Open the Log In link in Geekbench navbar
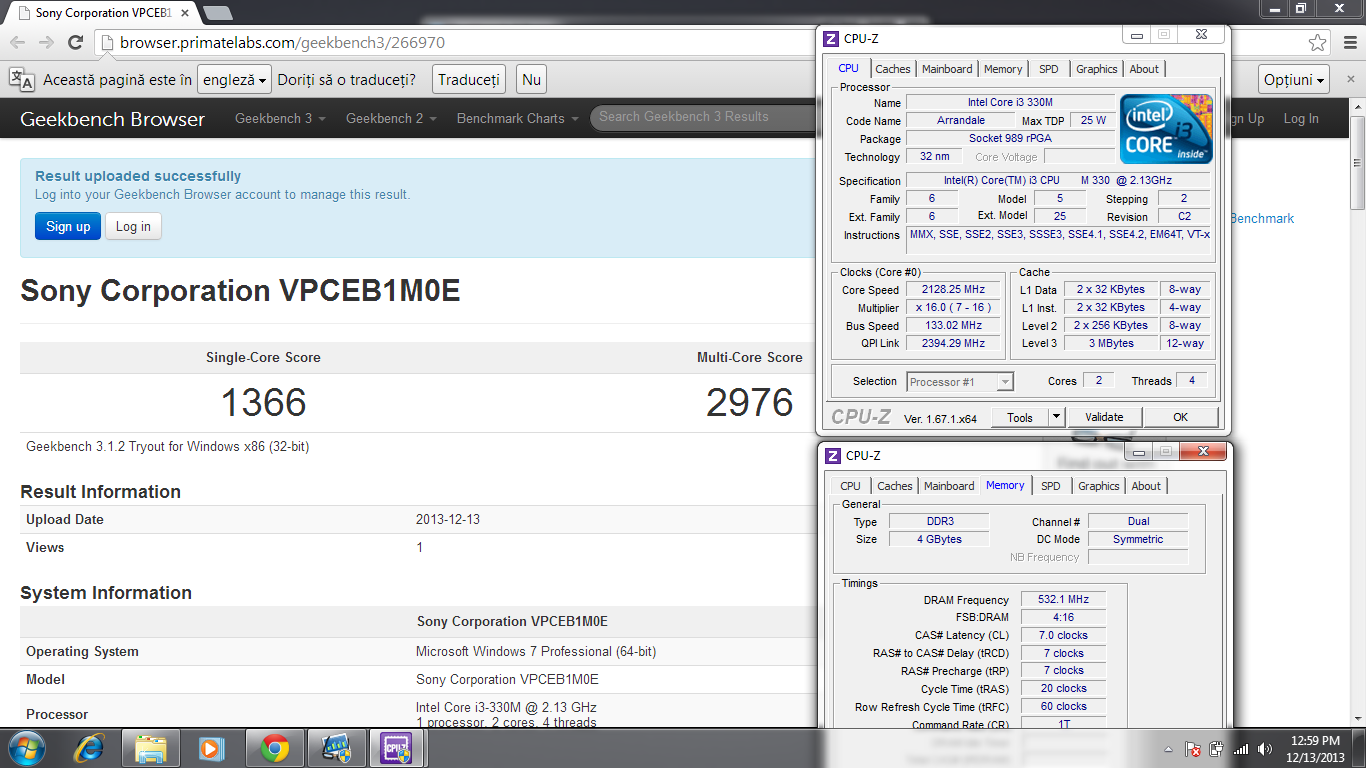The height and width of the screenshot is (768, 1366). pyautogui.click(x=1301, y=118)
